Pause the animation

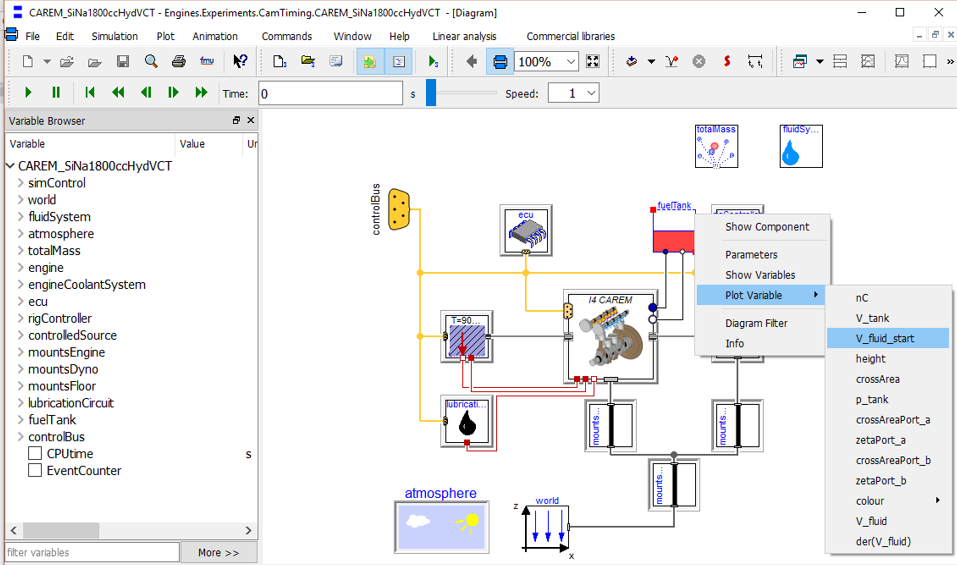pos(56,92)
